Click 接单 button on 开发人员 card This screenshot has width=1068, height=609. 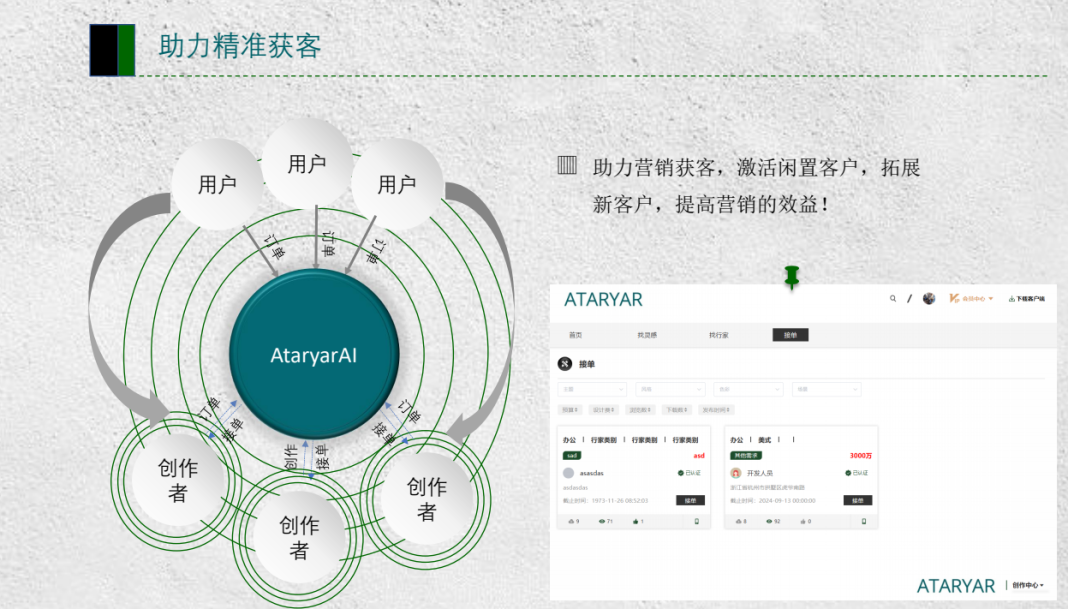click(858, 501)
